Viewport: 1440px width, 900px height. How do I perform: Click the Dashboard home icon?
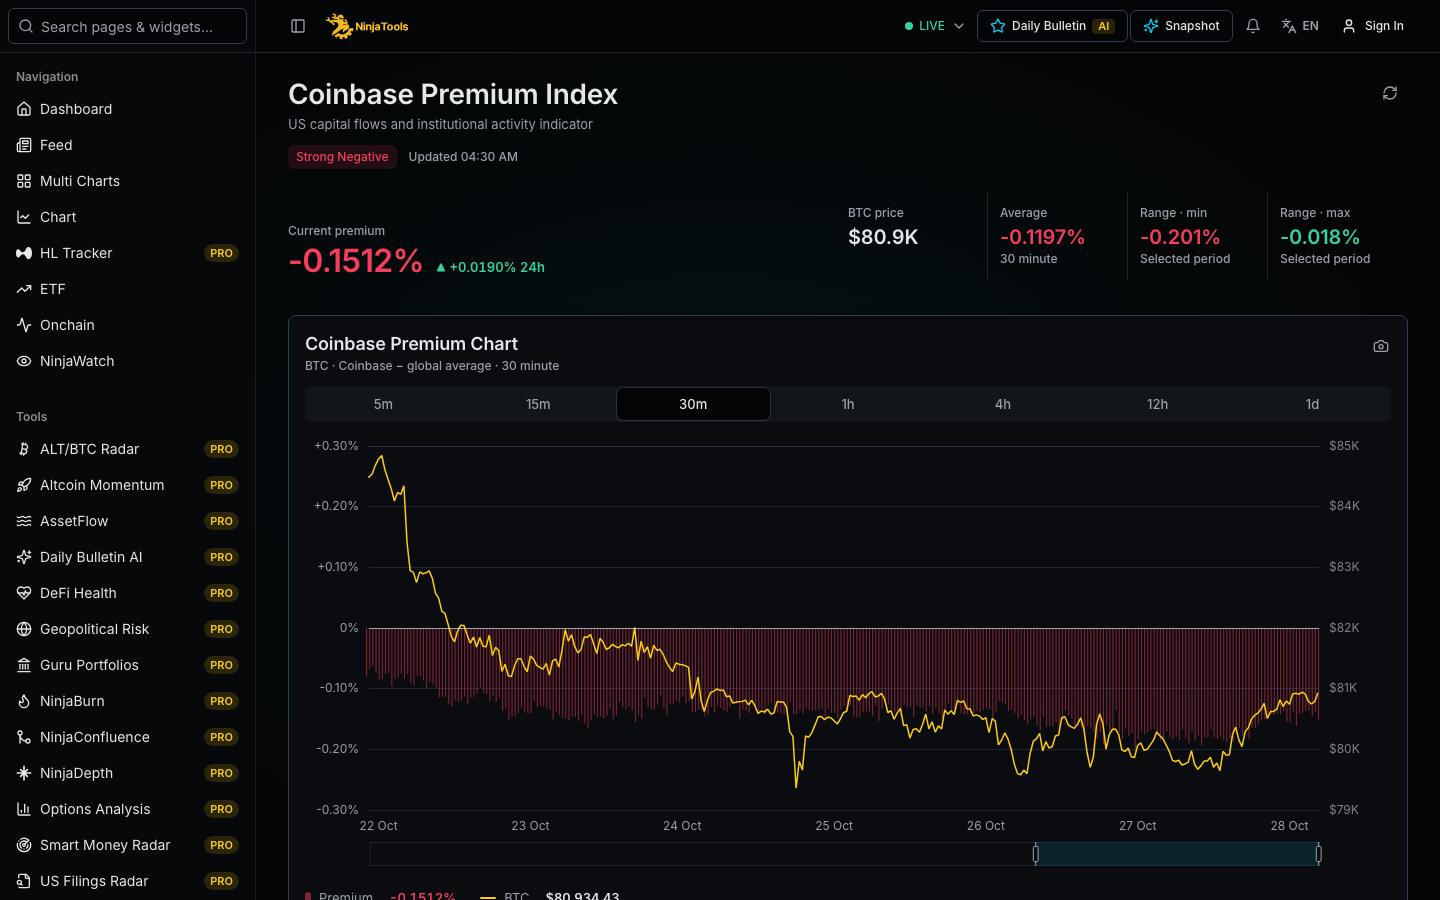24,109
